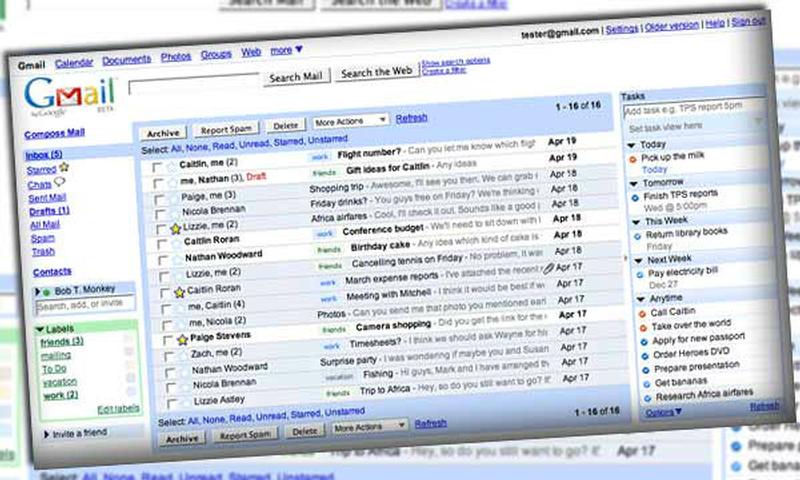Click the top Report Spam button
The width and height of the screenshot is (800, 480).
click(226, 130)
